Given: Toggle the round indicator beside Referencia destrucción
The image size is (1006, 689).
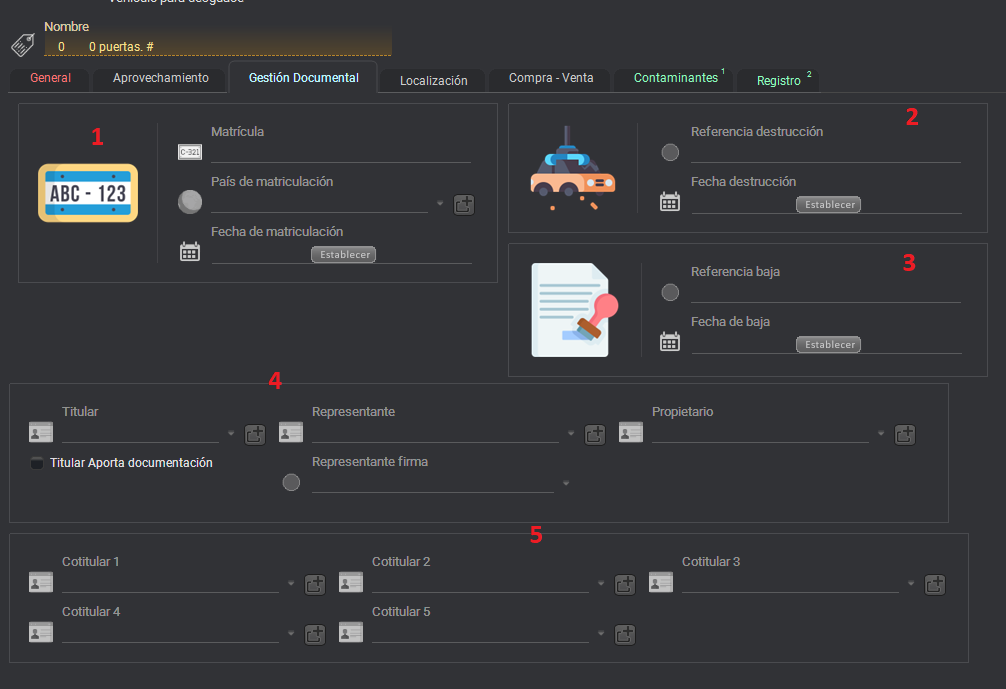Looking at the screenshot, I should (x=670, y=153).
